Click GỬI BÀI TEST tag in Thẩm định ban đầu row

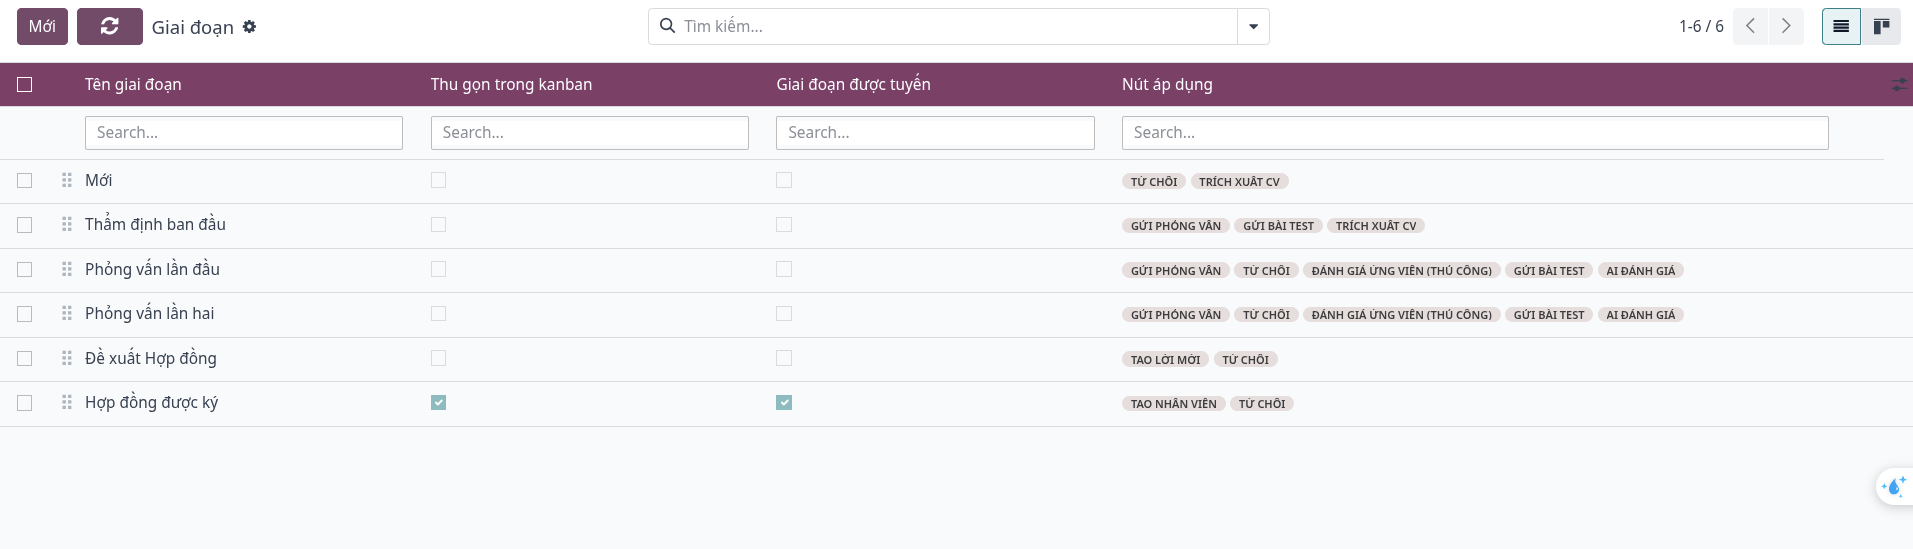(1278, 226)
